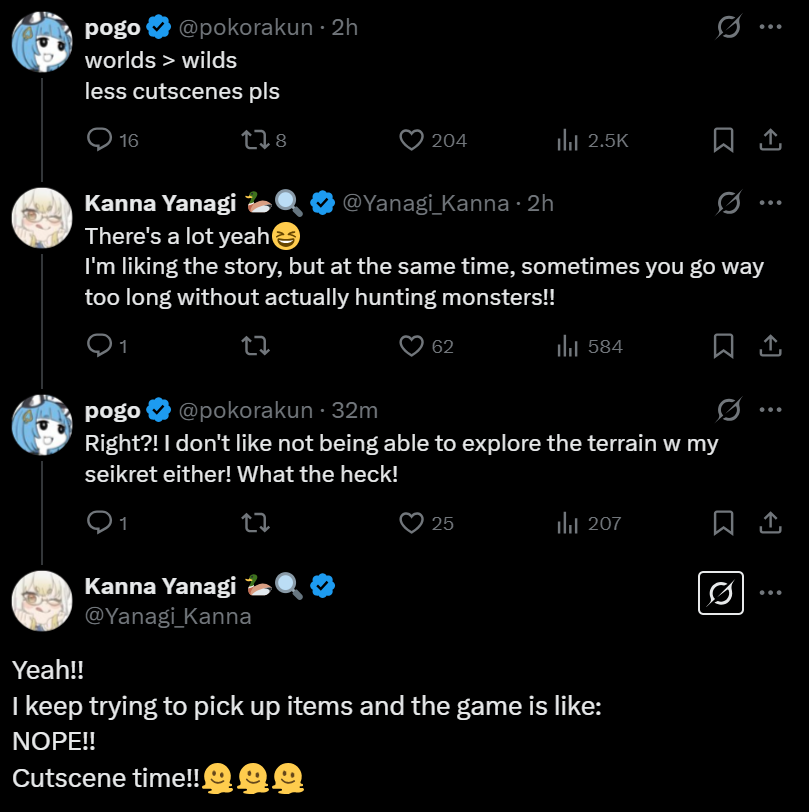Reply to pogo's 'worlds > wilds' post

pos(100,140)
